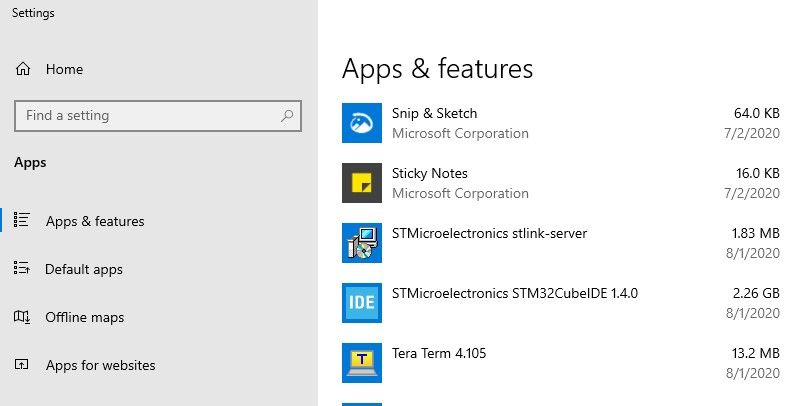The image size is (805, 406).
Task: Click the stlink-server installer icon
Action: [x=362, y=243]
